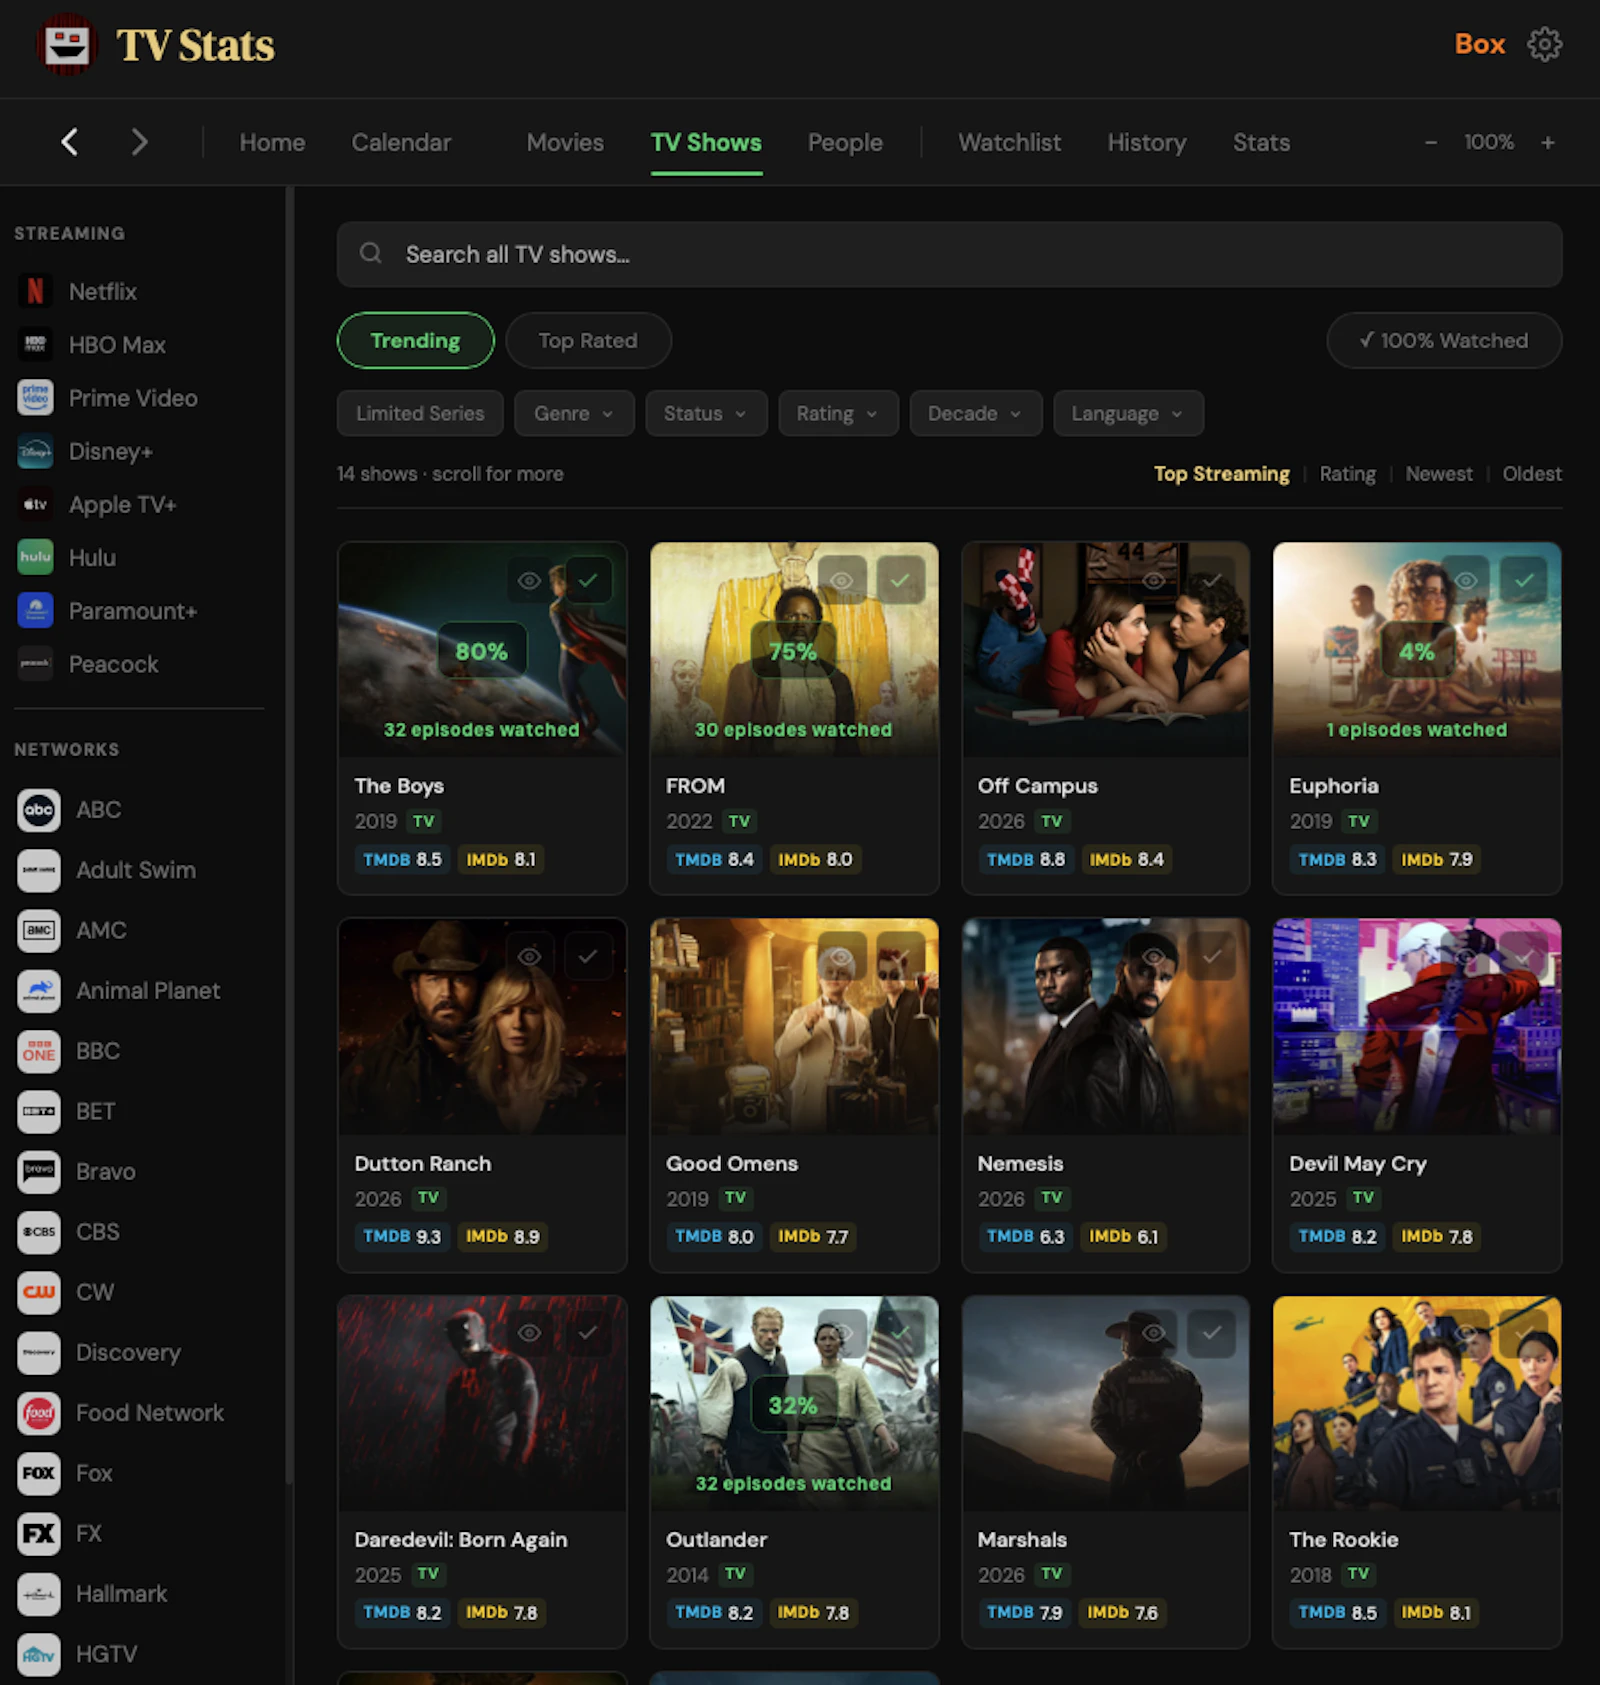The height and width of the screenshot is (1685, 1600).
Task: Mark Euphoria as watched checkmark
Action: pyautogui.click(x=1524, y=580)
